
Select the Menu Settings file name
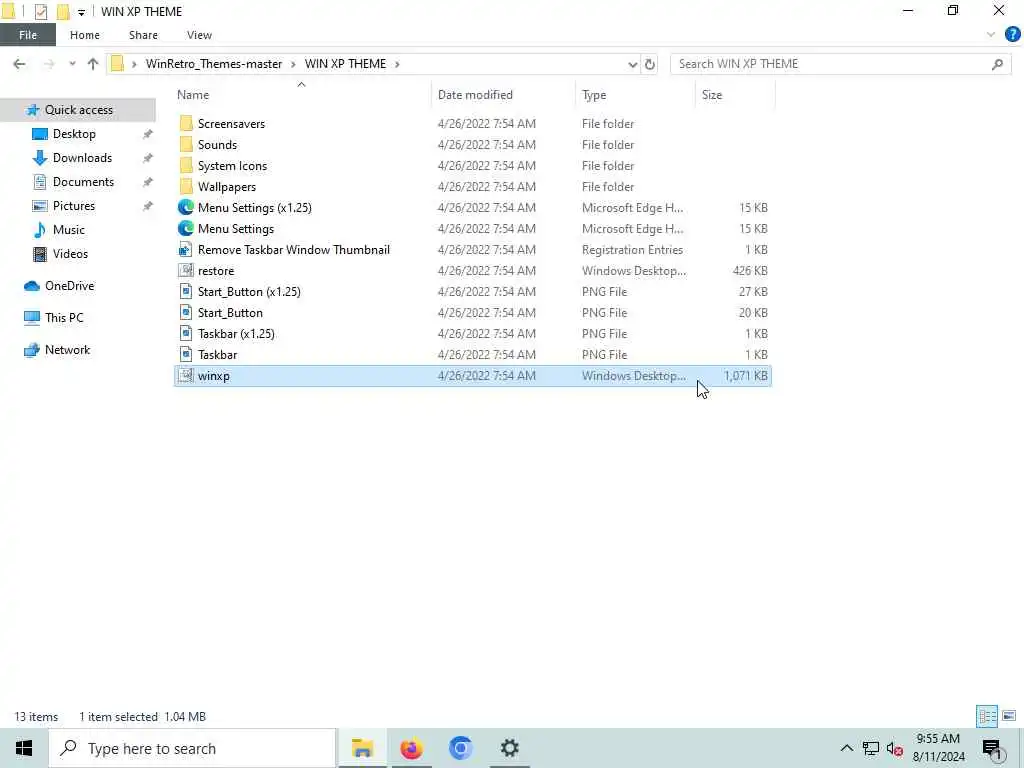point(236,229)
